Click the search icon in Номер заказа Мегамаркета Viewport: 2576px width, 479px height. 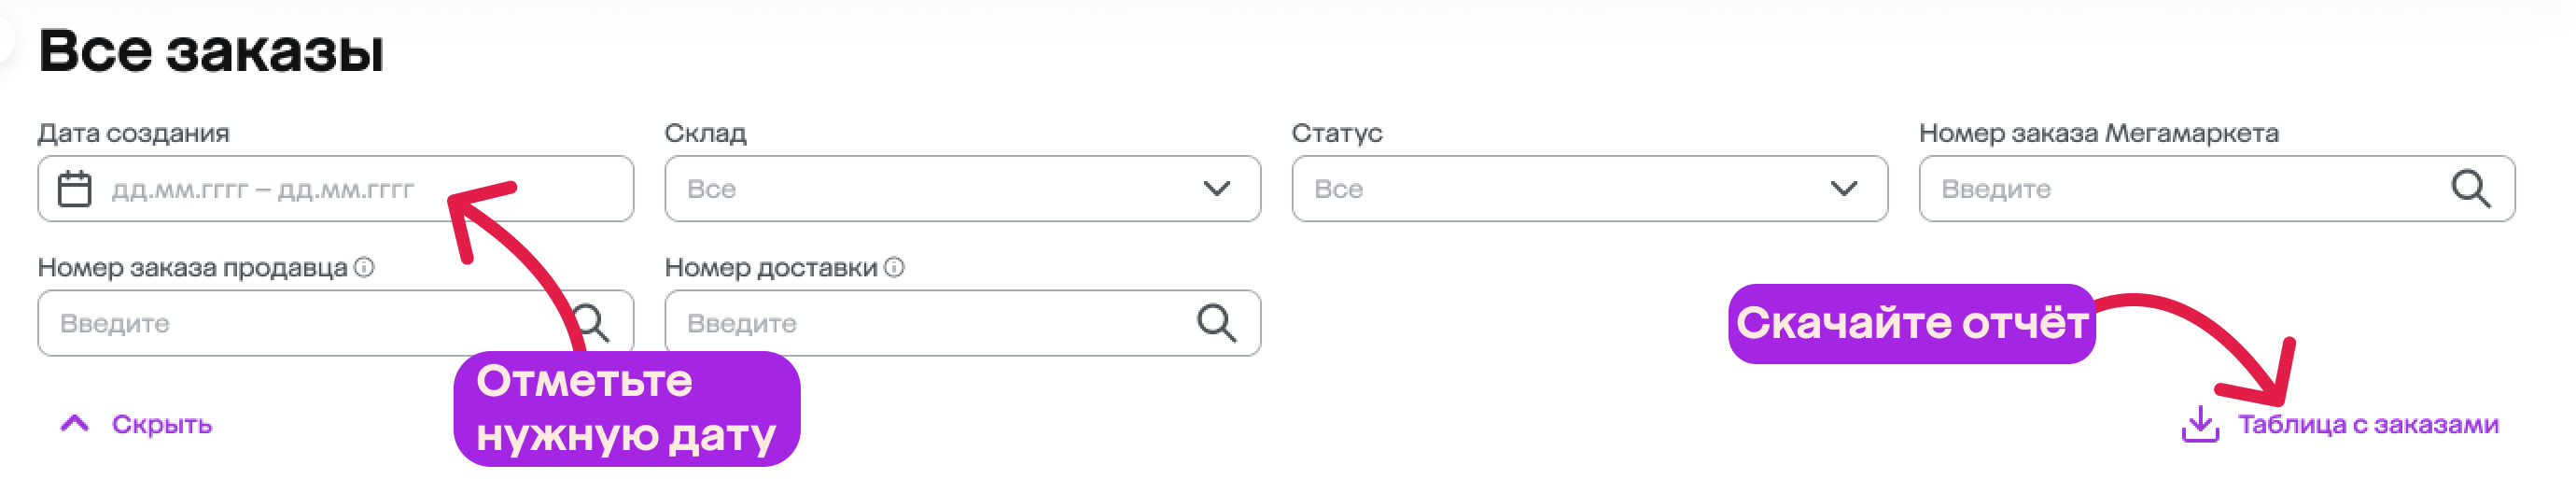click(2469, 188)
